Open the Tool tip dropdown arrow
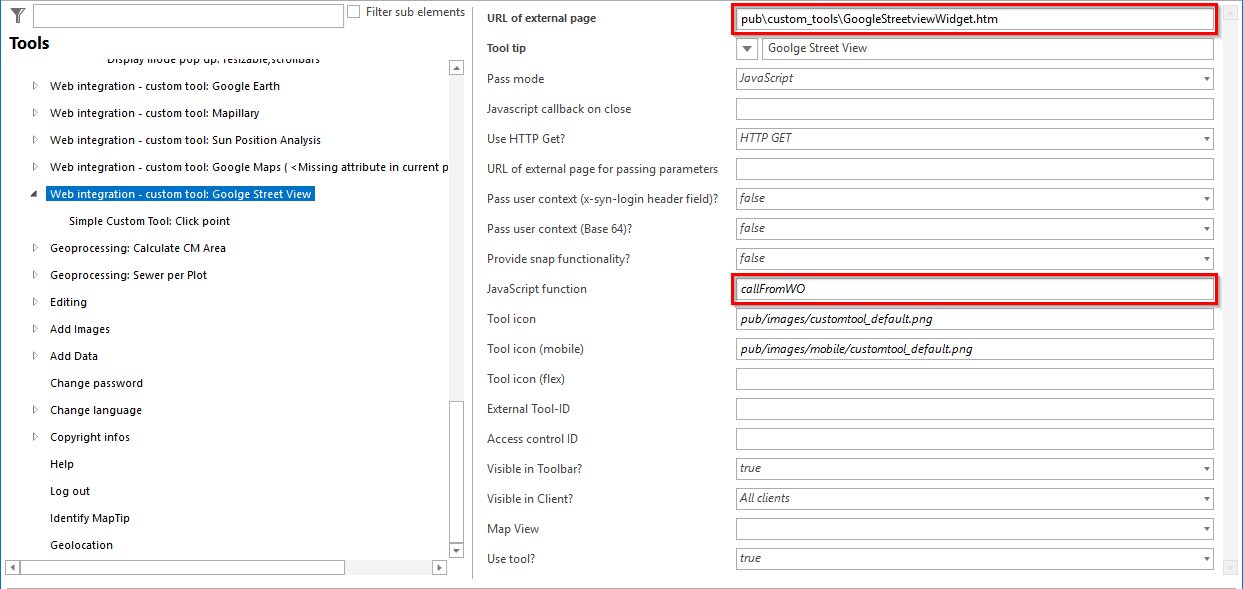1243x589 pixels. click(745, 48)
